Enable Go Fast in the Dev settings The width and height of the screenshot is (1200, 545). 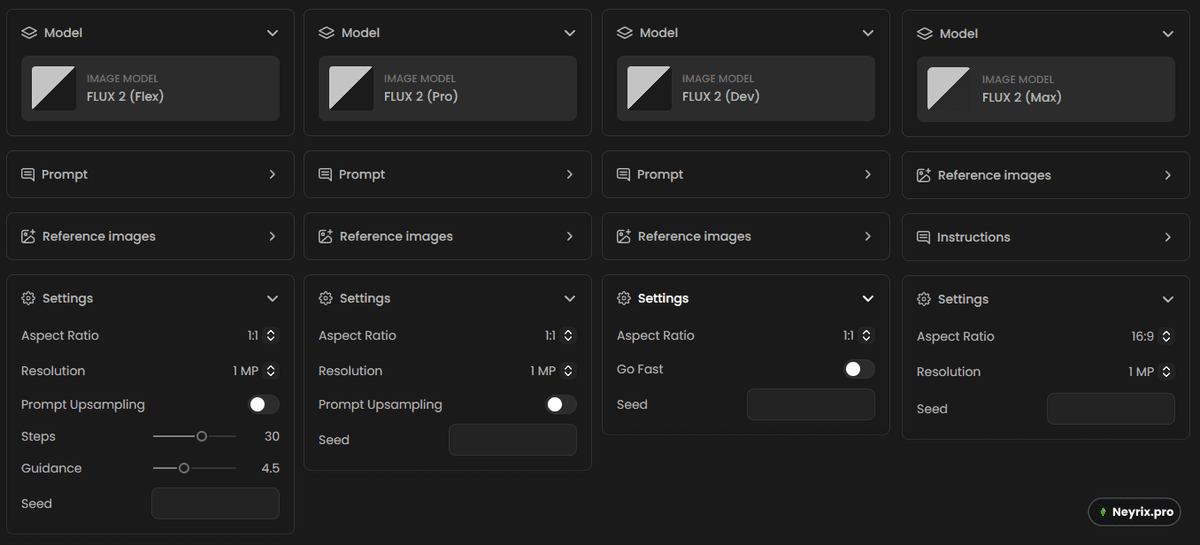(859, 369)
